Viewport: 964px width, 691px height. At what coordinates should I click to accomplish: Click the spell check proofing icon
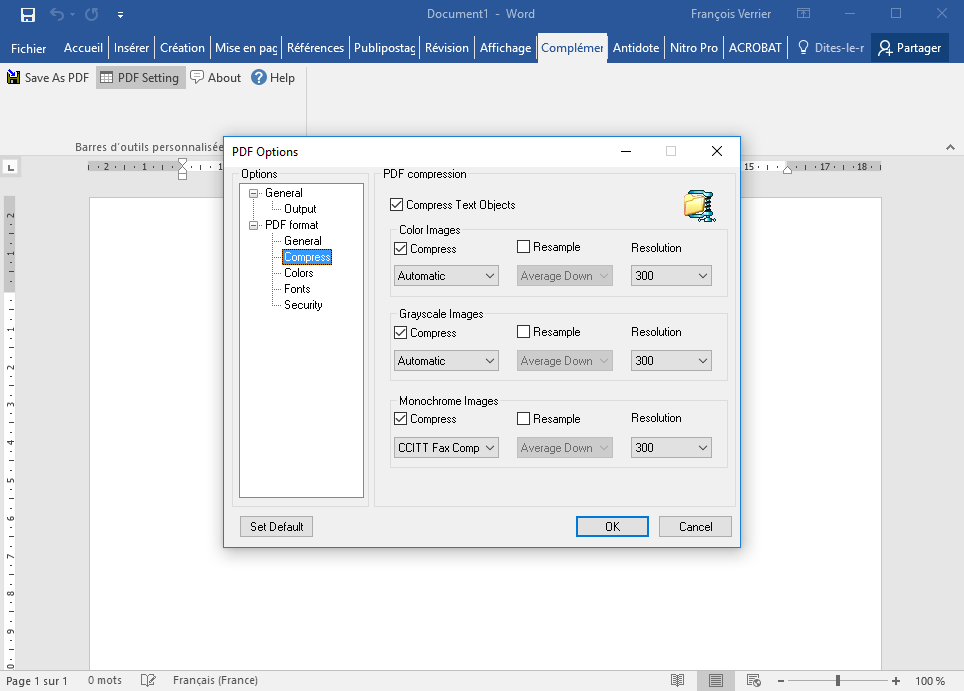coord(148,680)
